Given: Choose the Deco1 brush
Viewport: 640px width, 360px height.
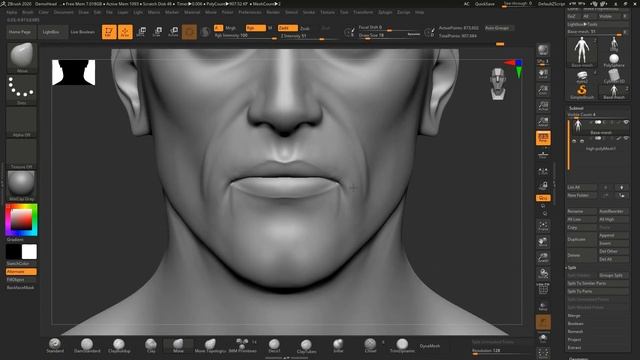Looking at the screenshot, I should click(x=274, y=345).
